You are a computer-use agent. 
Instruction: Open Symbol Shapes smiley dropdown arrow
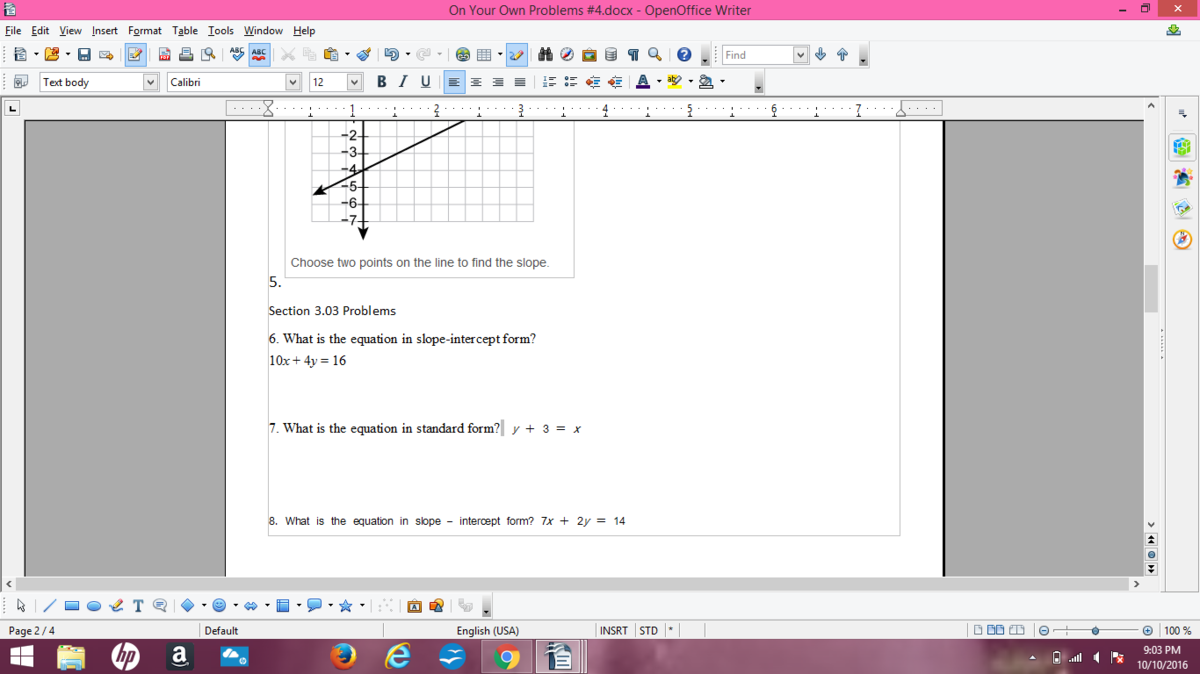(235, 605)
